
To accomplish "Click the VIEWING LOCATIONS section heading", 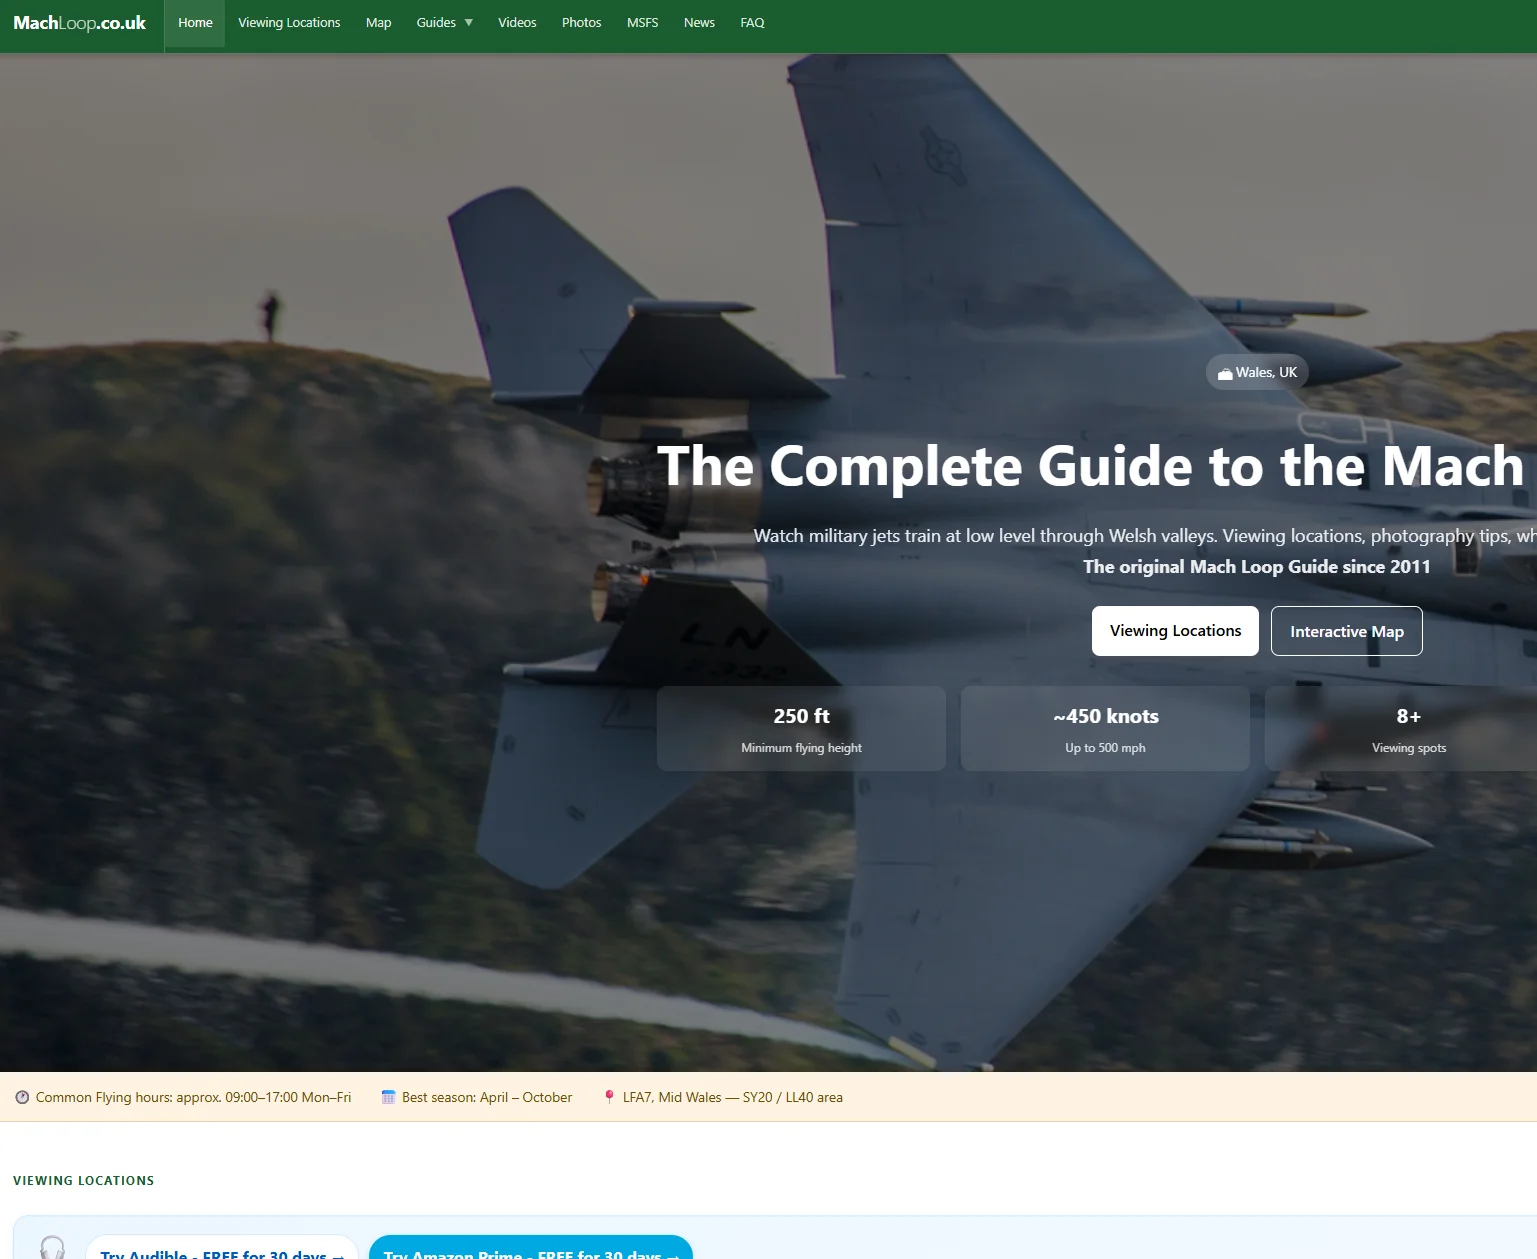I will click(84, 1181).
